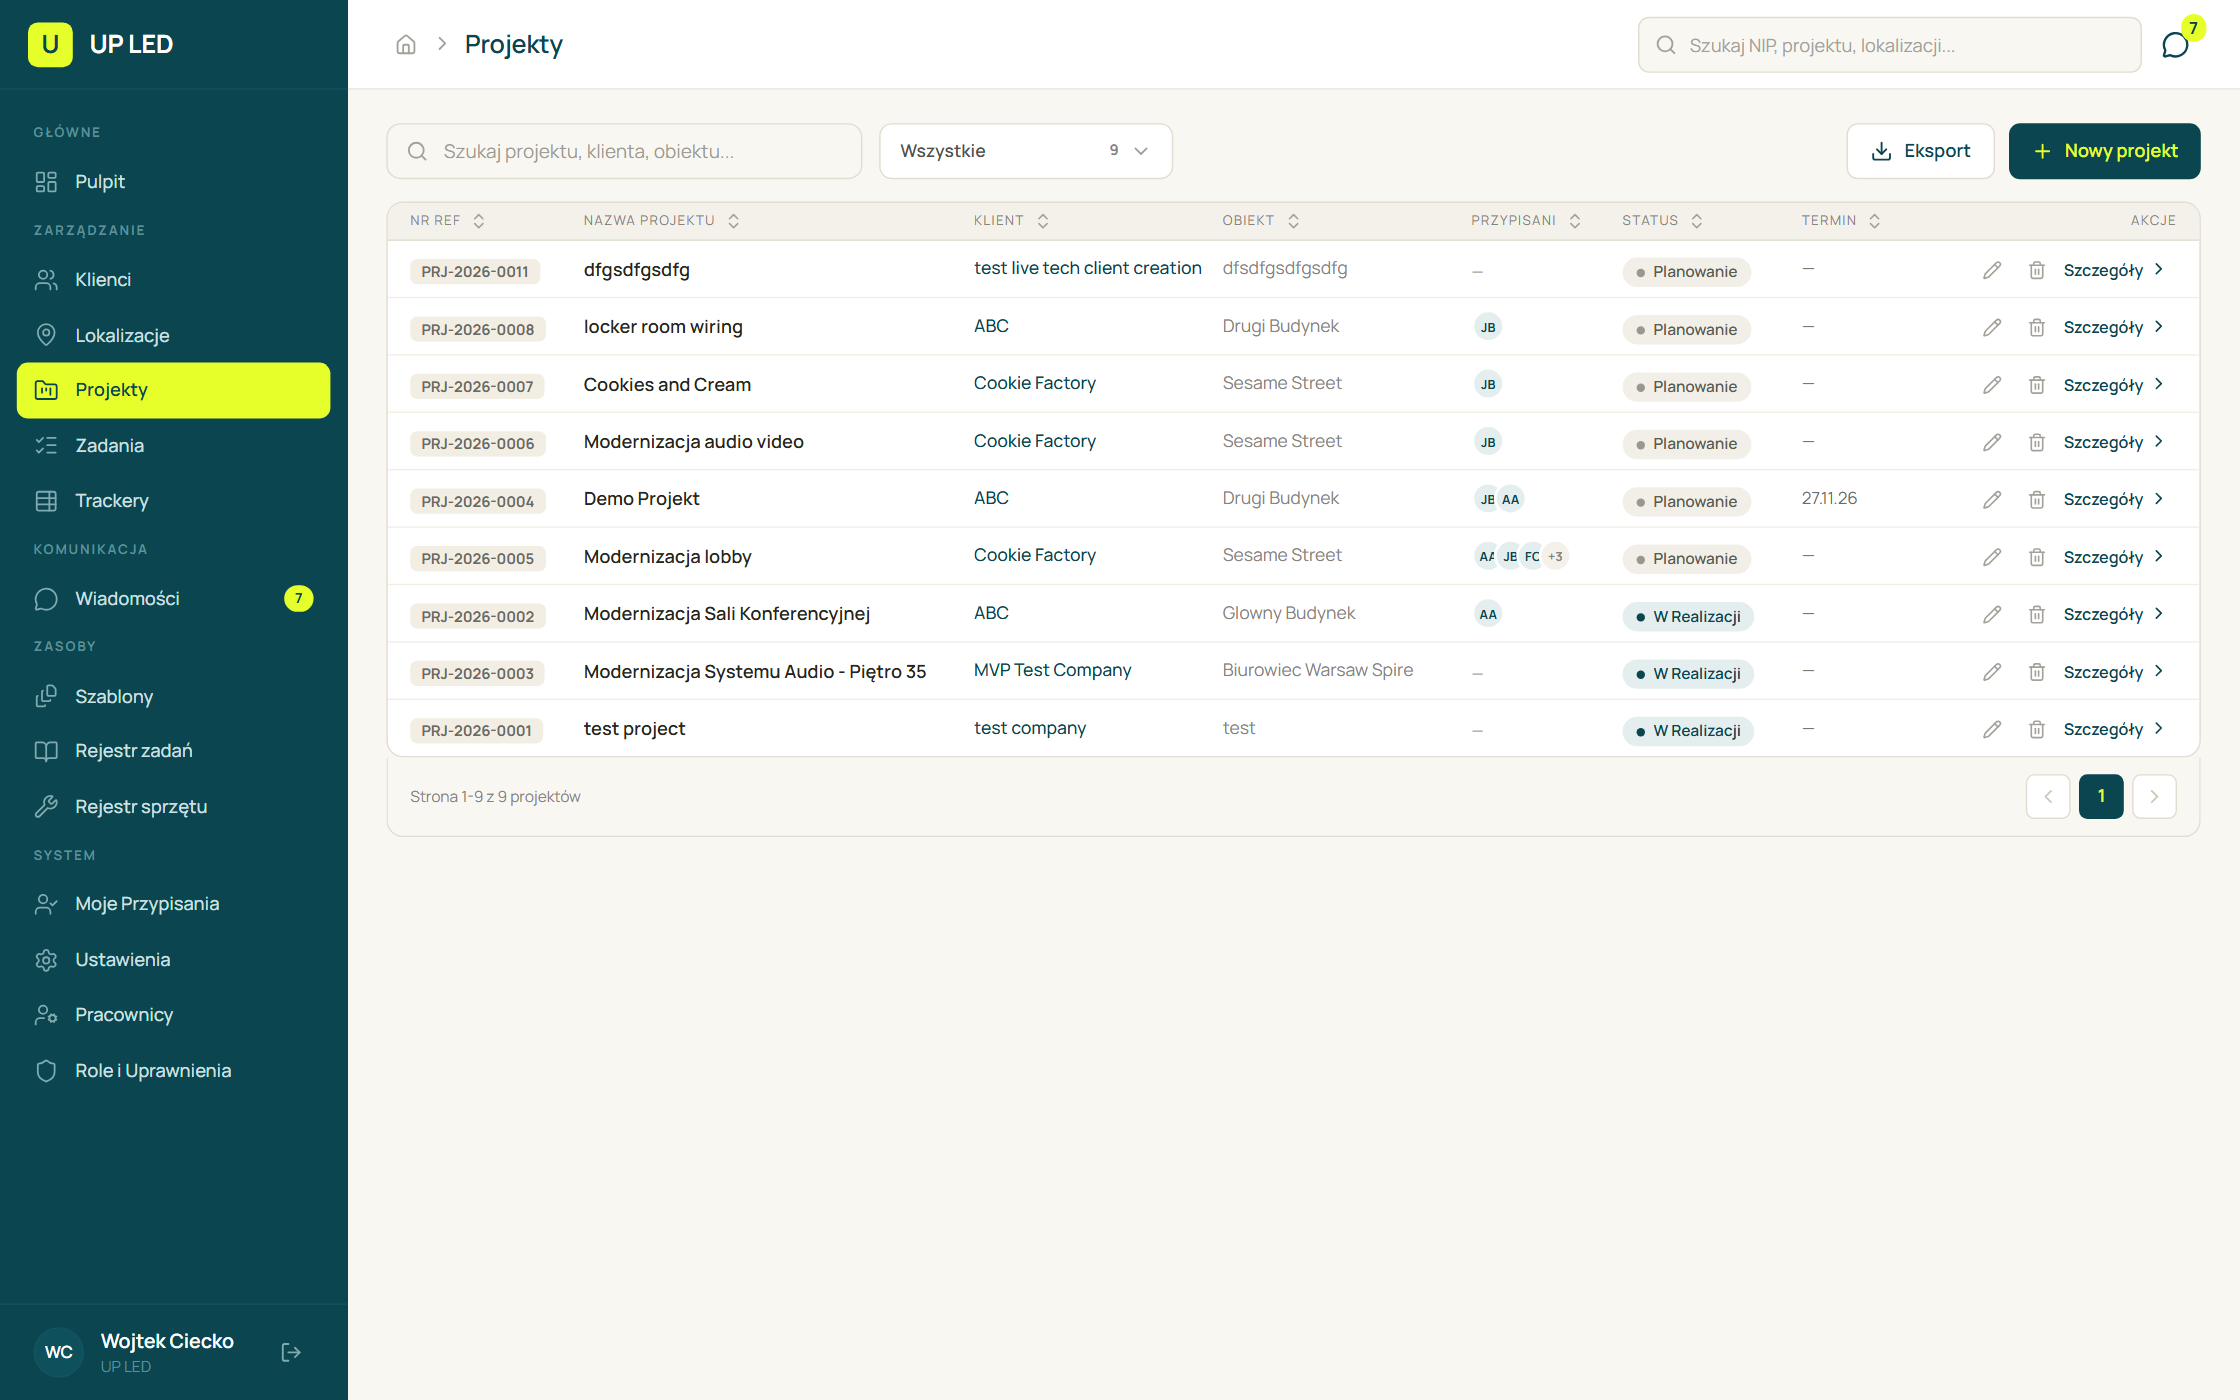Edit Modernizacja Sali Konferencyjnej project
2240x1400 pixels.
(x=1992, y=614)
